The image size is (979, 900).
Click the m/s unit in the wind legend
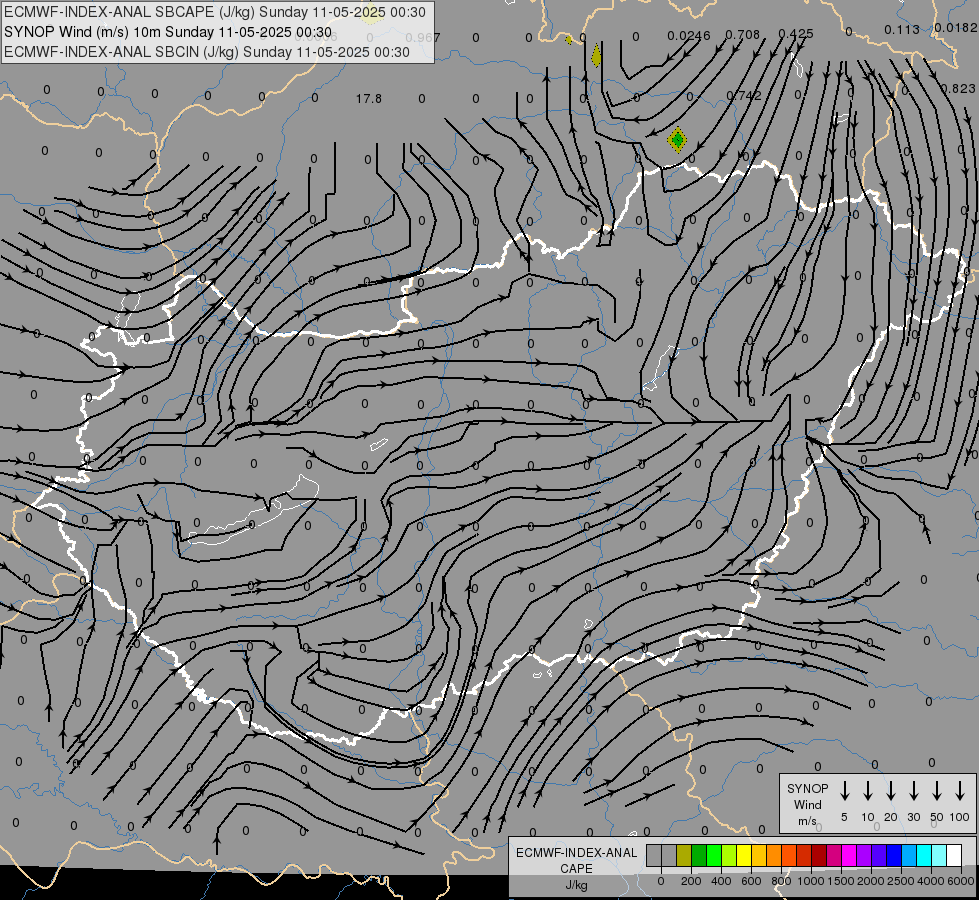807,821
